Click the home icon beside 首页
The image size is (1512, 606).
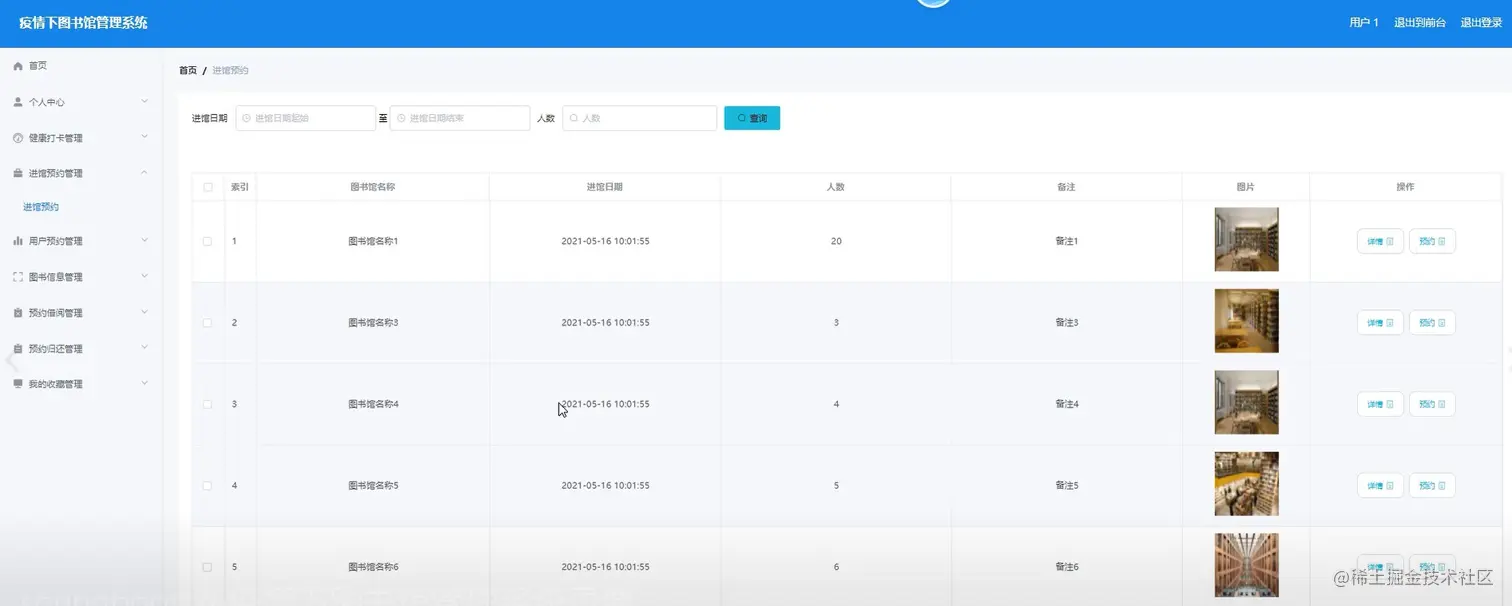pyautogui.click(x=18, y=66)
